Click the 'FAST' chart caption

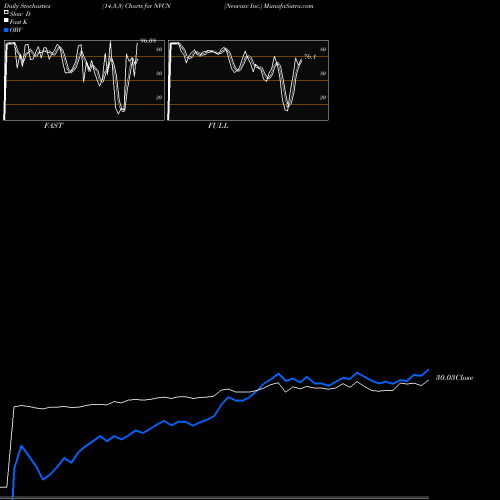click(x=53, y=126)
